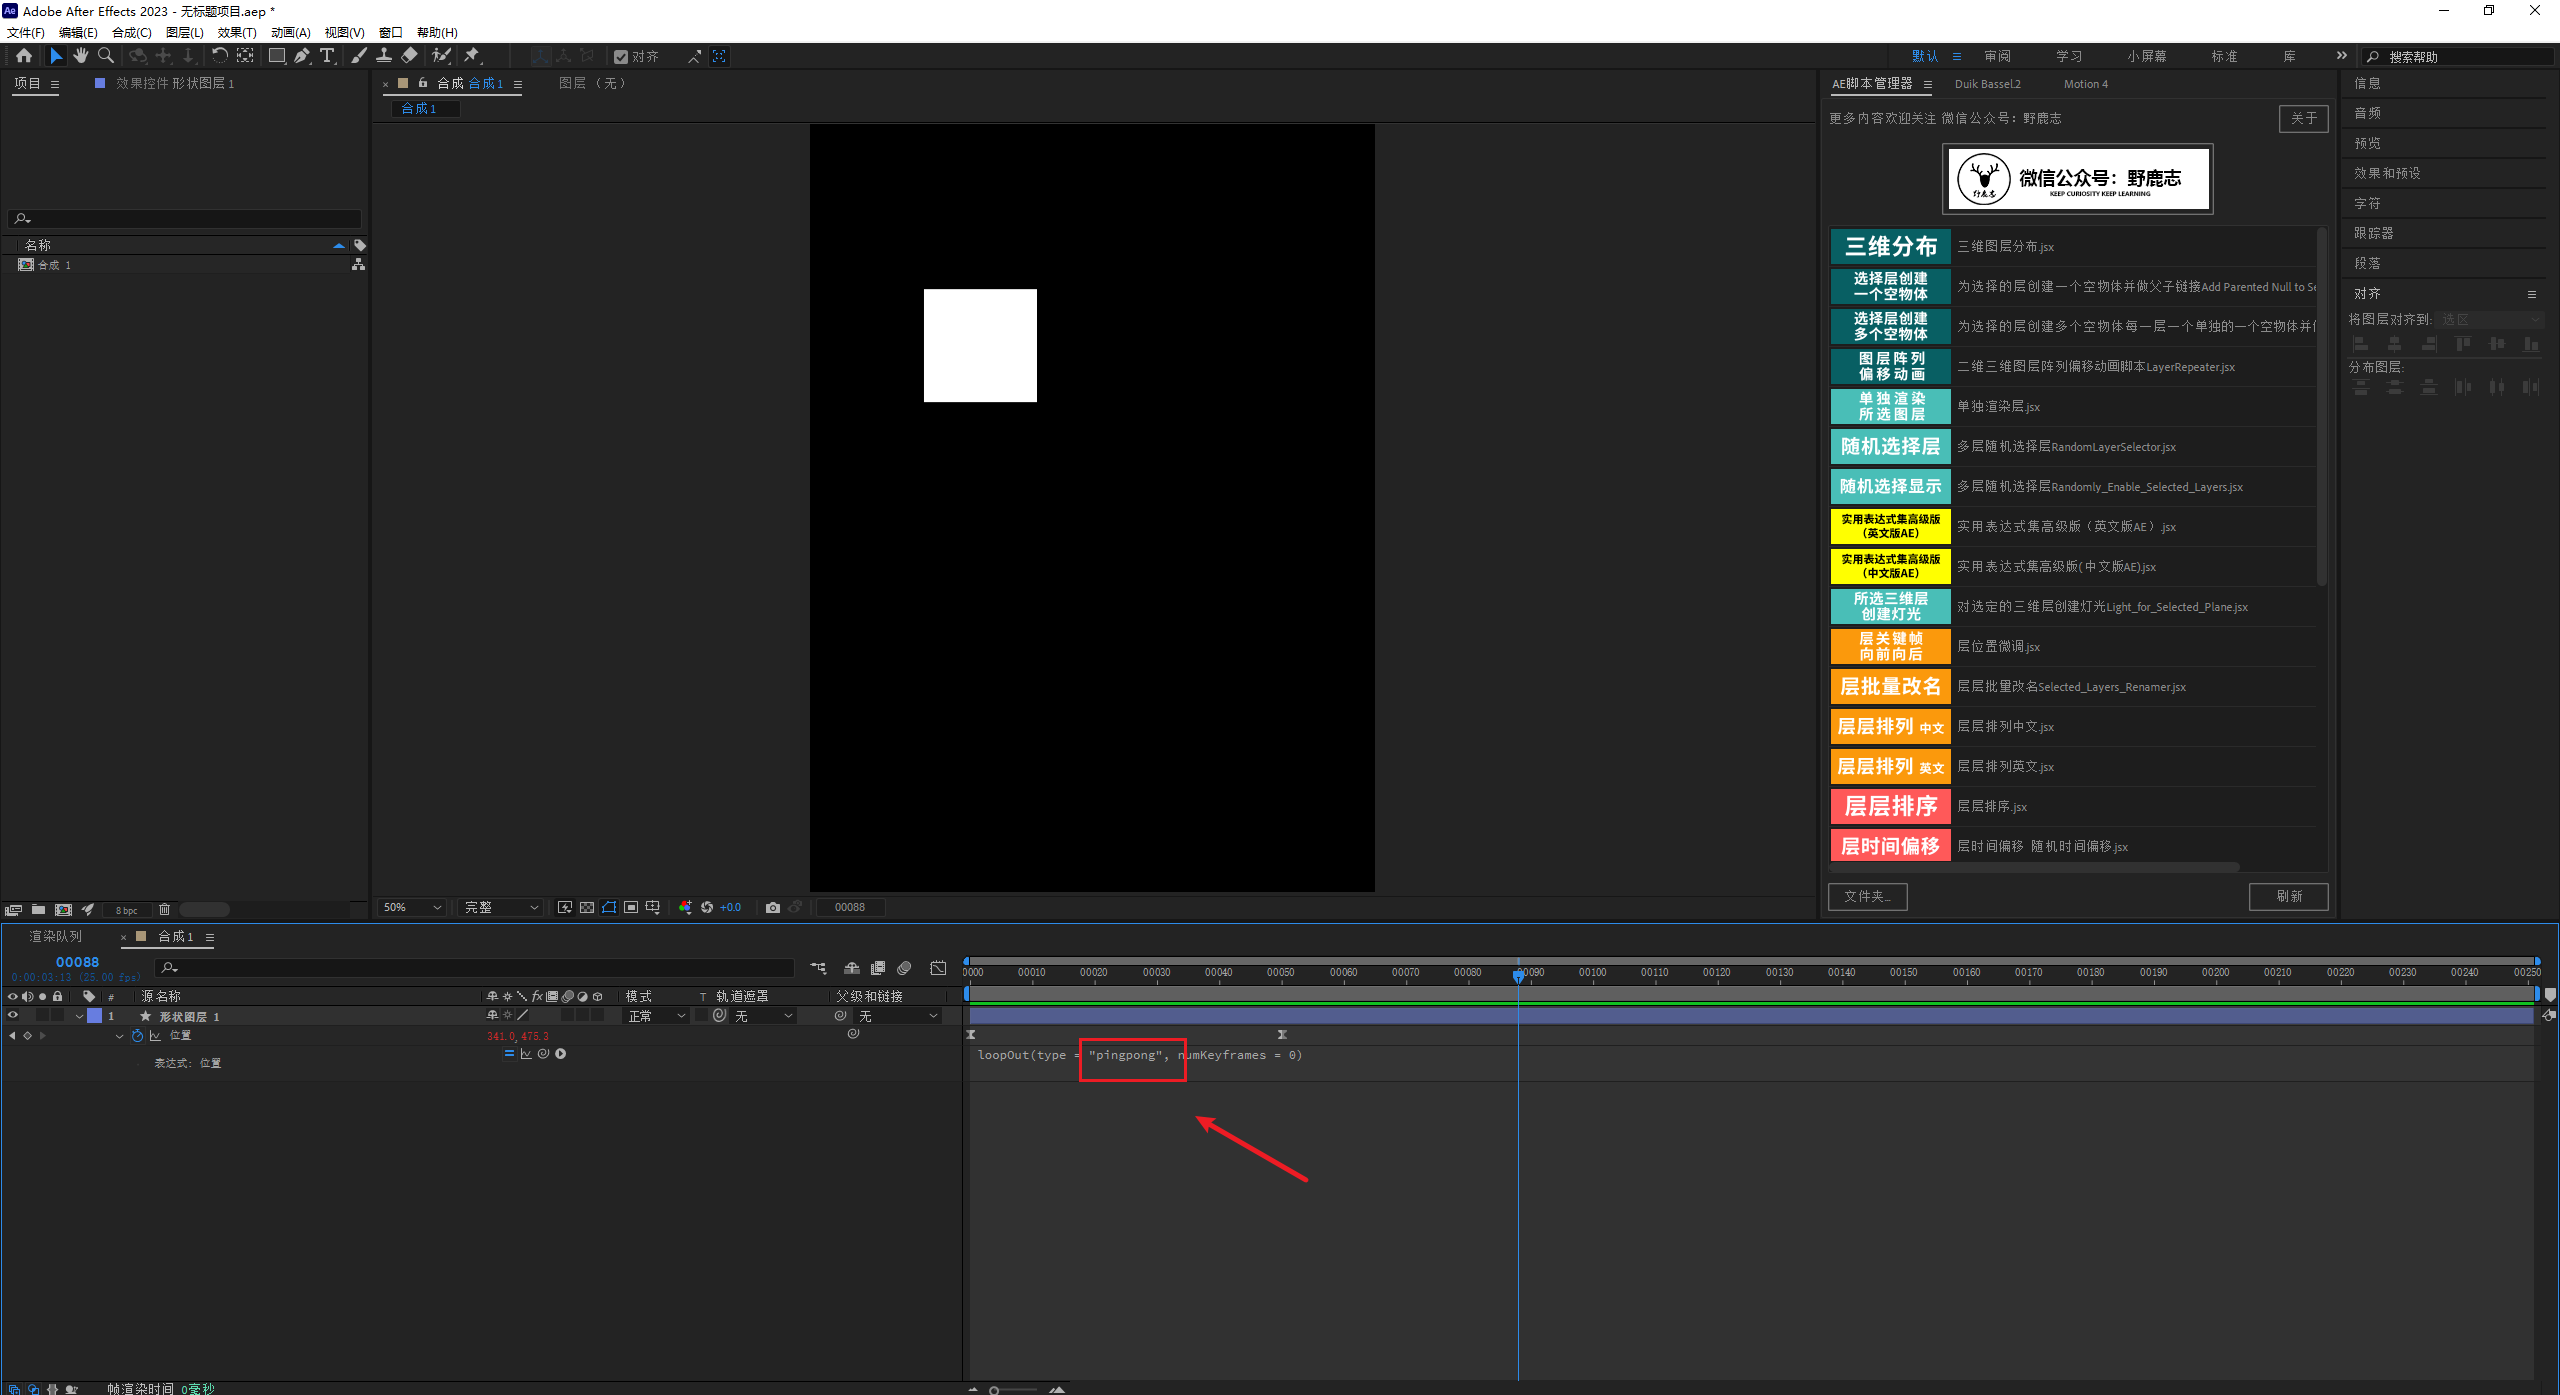Click the position stopwatch icon

pos(137,1036)
